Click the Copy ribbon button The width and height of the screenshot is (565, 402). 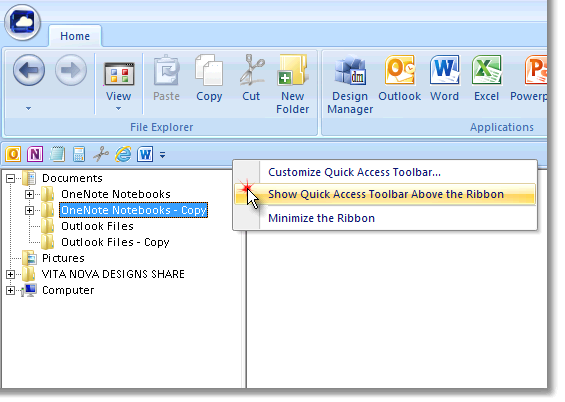click(x=209, y=79)
